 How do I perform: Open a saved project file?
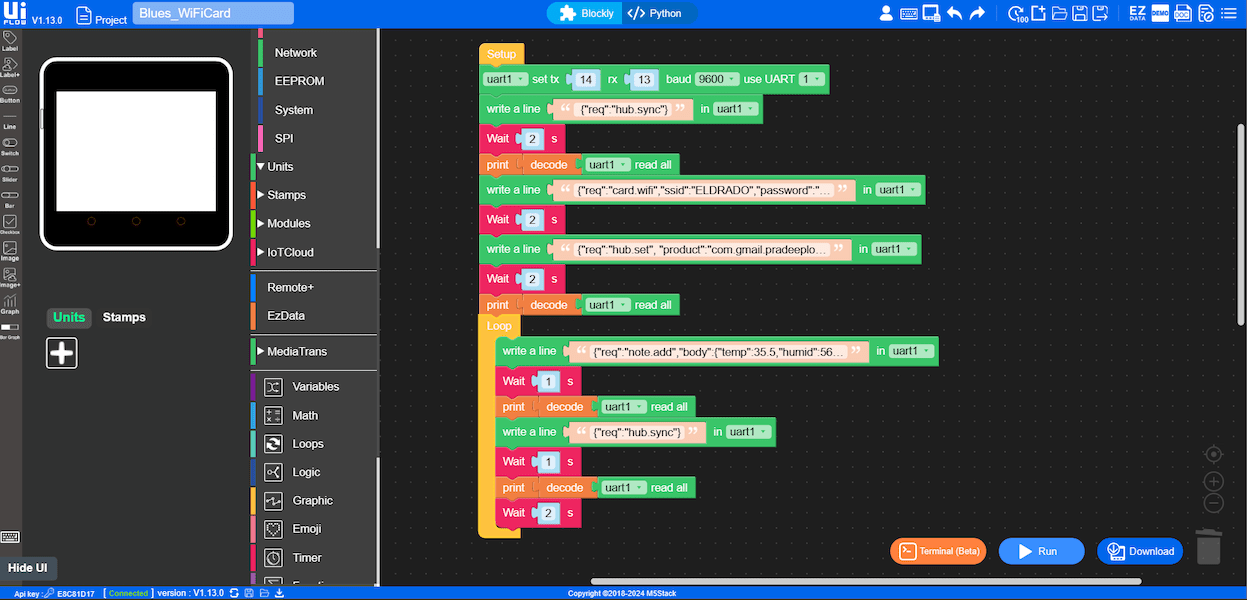(x=1060, y=14)
